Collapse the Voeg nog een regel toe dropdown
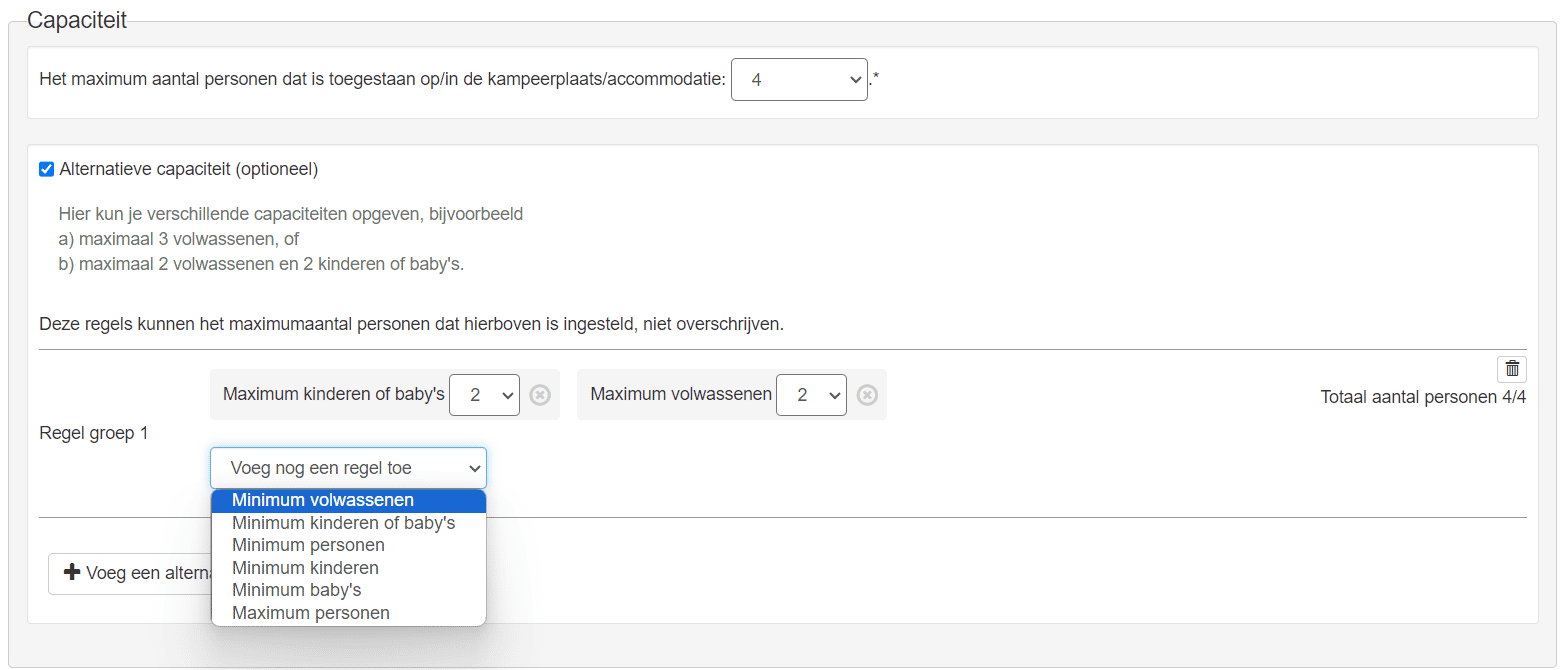The height and width of the screenshot is (670, 1567). [348, 468]
